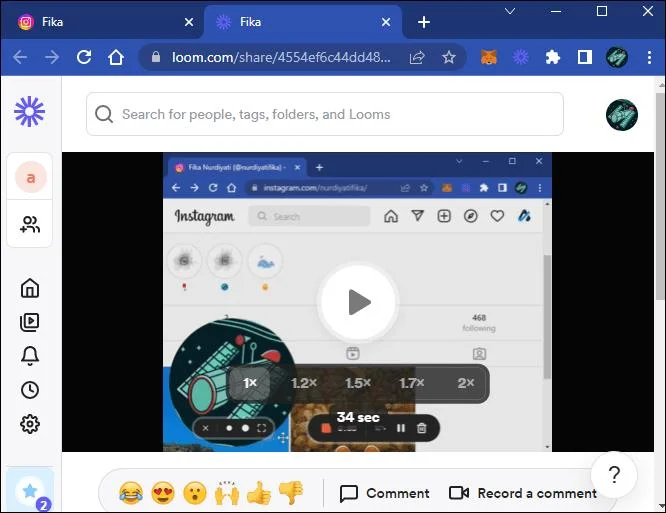This screenshot has width=666, height=513.
Task: Close the Loom Fika tab
Action: coord(386,22)
